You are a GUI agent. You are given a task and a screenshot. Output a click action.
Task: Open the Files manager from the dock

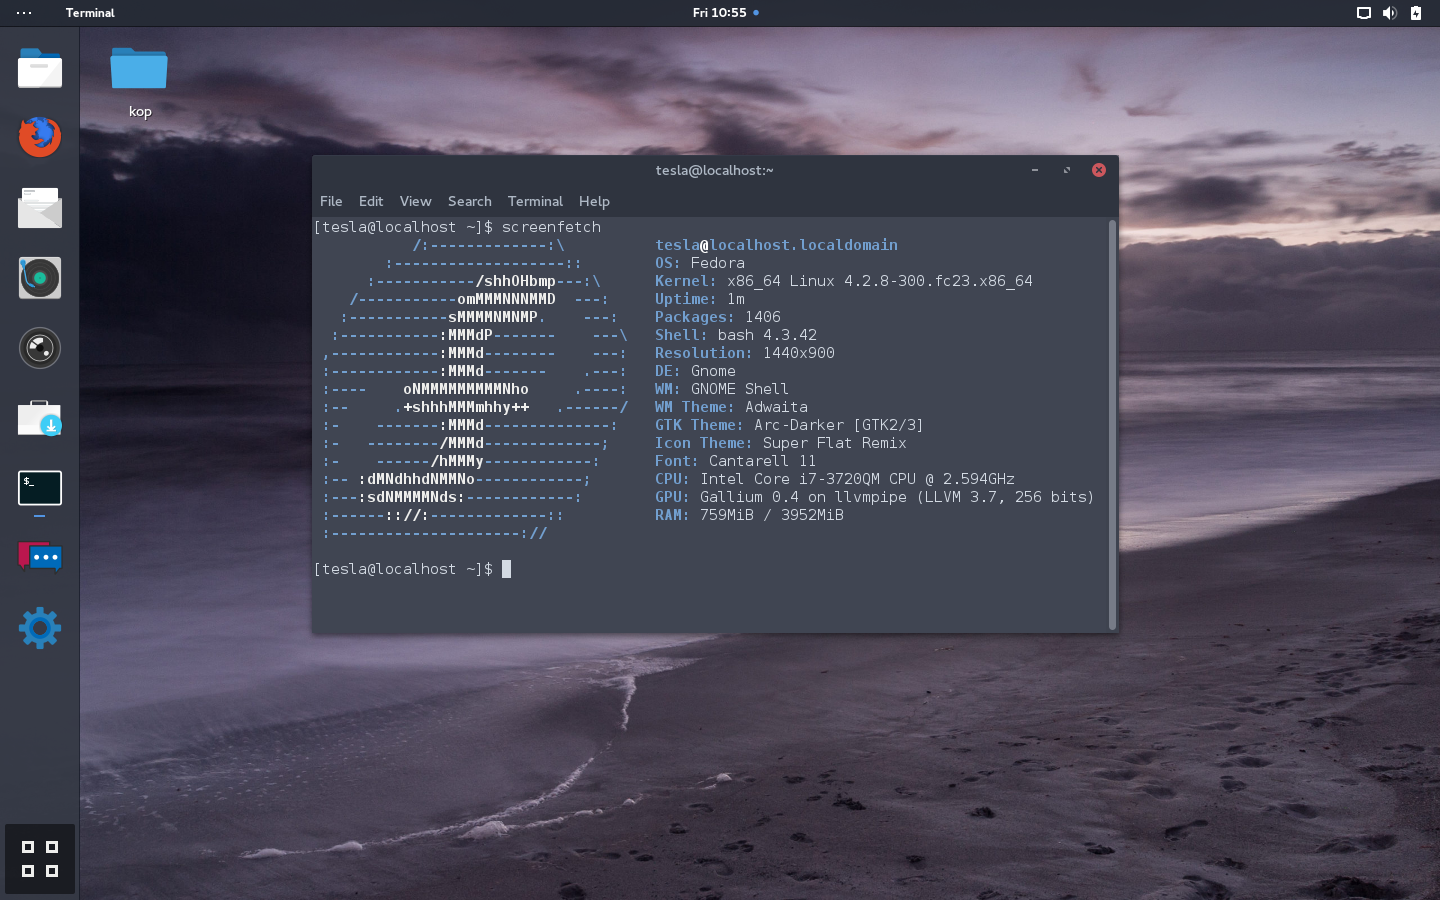[40, 69]
